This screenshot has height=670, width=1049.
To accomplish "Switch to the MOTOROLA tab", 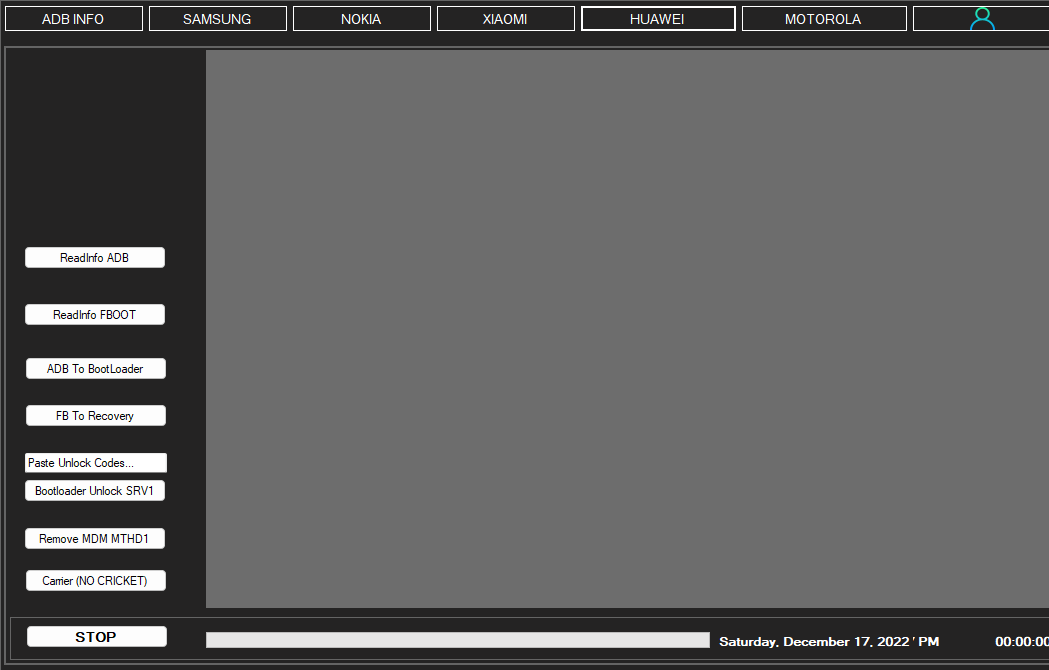I will click(x=824, y=17).
